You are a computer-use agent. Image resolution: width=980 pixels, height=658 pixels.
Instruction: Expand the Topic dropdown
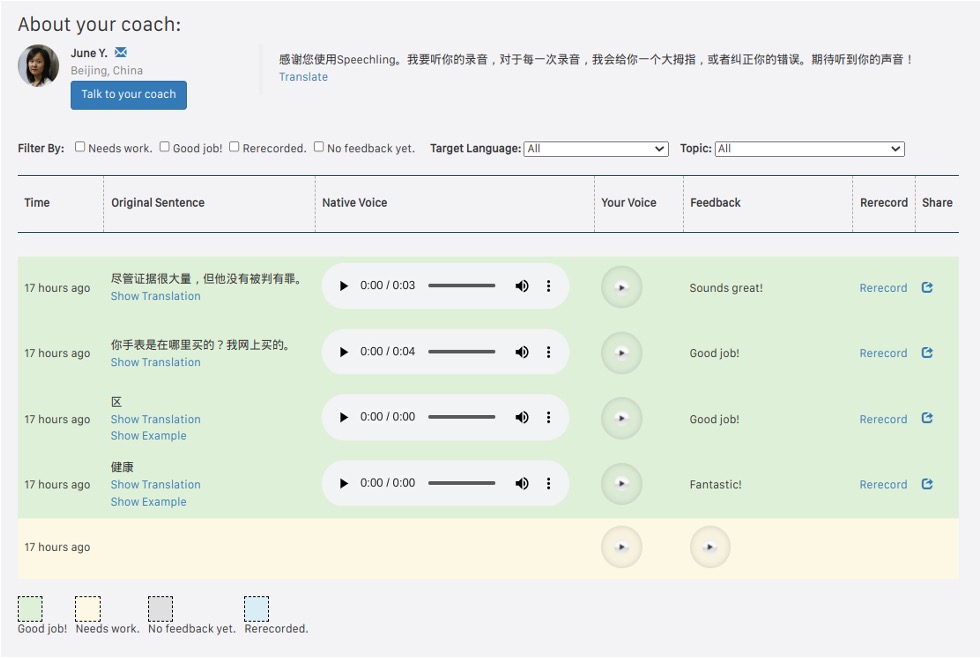tap(809, 149)
